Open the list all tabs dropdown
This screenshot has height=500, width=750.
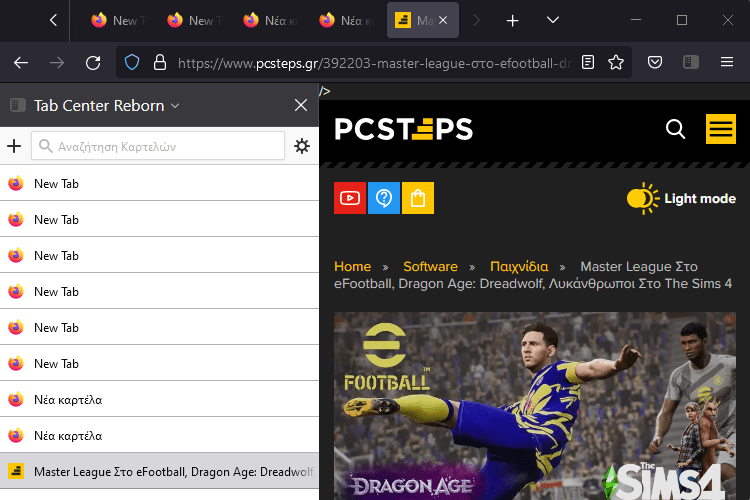tap(552, 20)
